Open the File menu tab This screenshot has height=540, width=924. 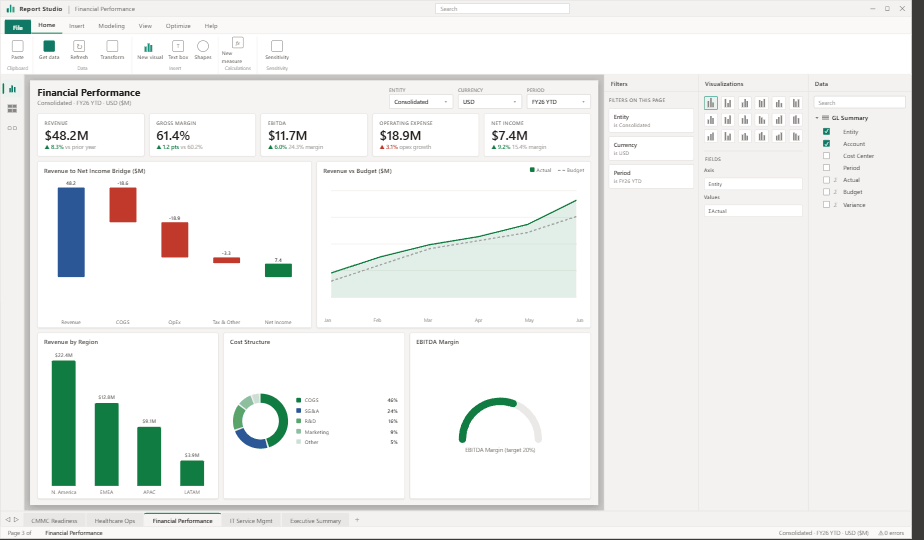click(18, 27)
